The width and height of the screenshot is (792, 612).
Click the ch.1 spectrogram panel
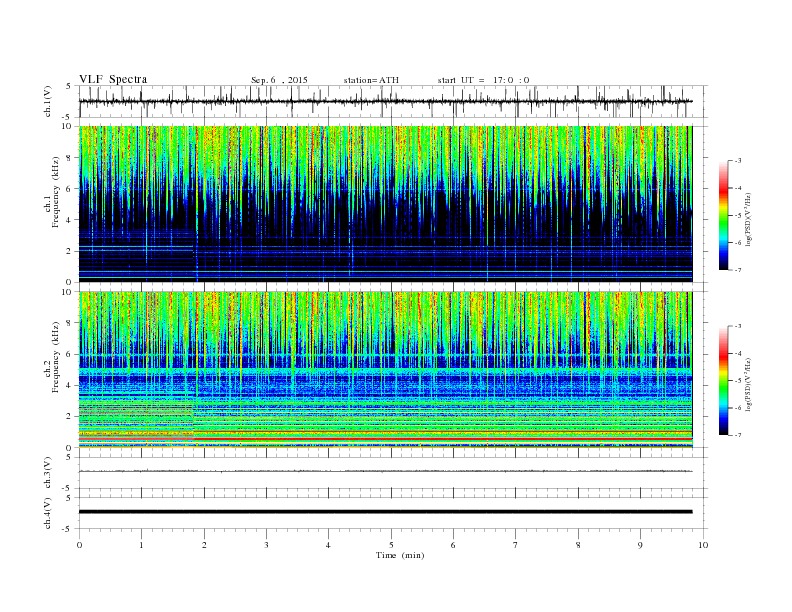pyautogui.click(x=385, y=204)
